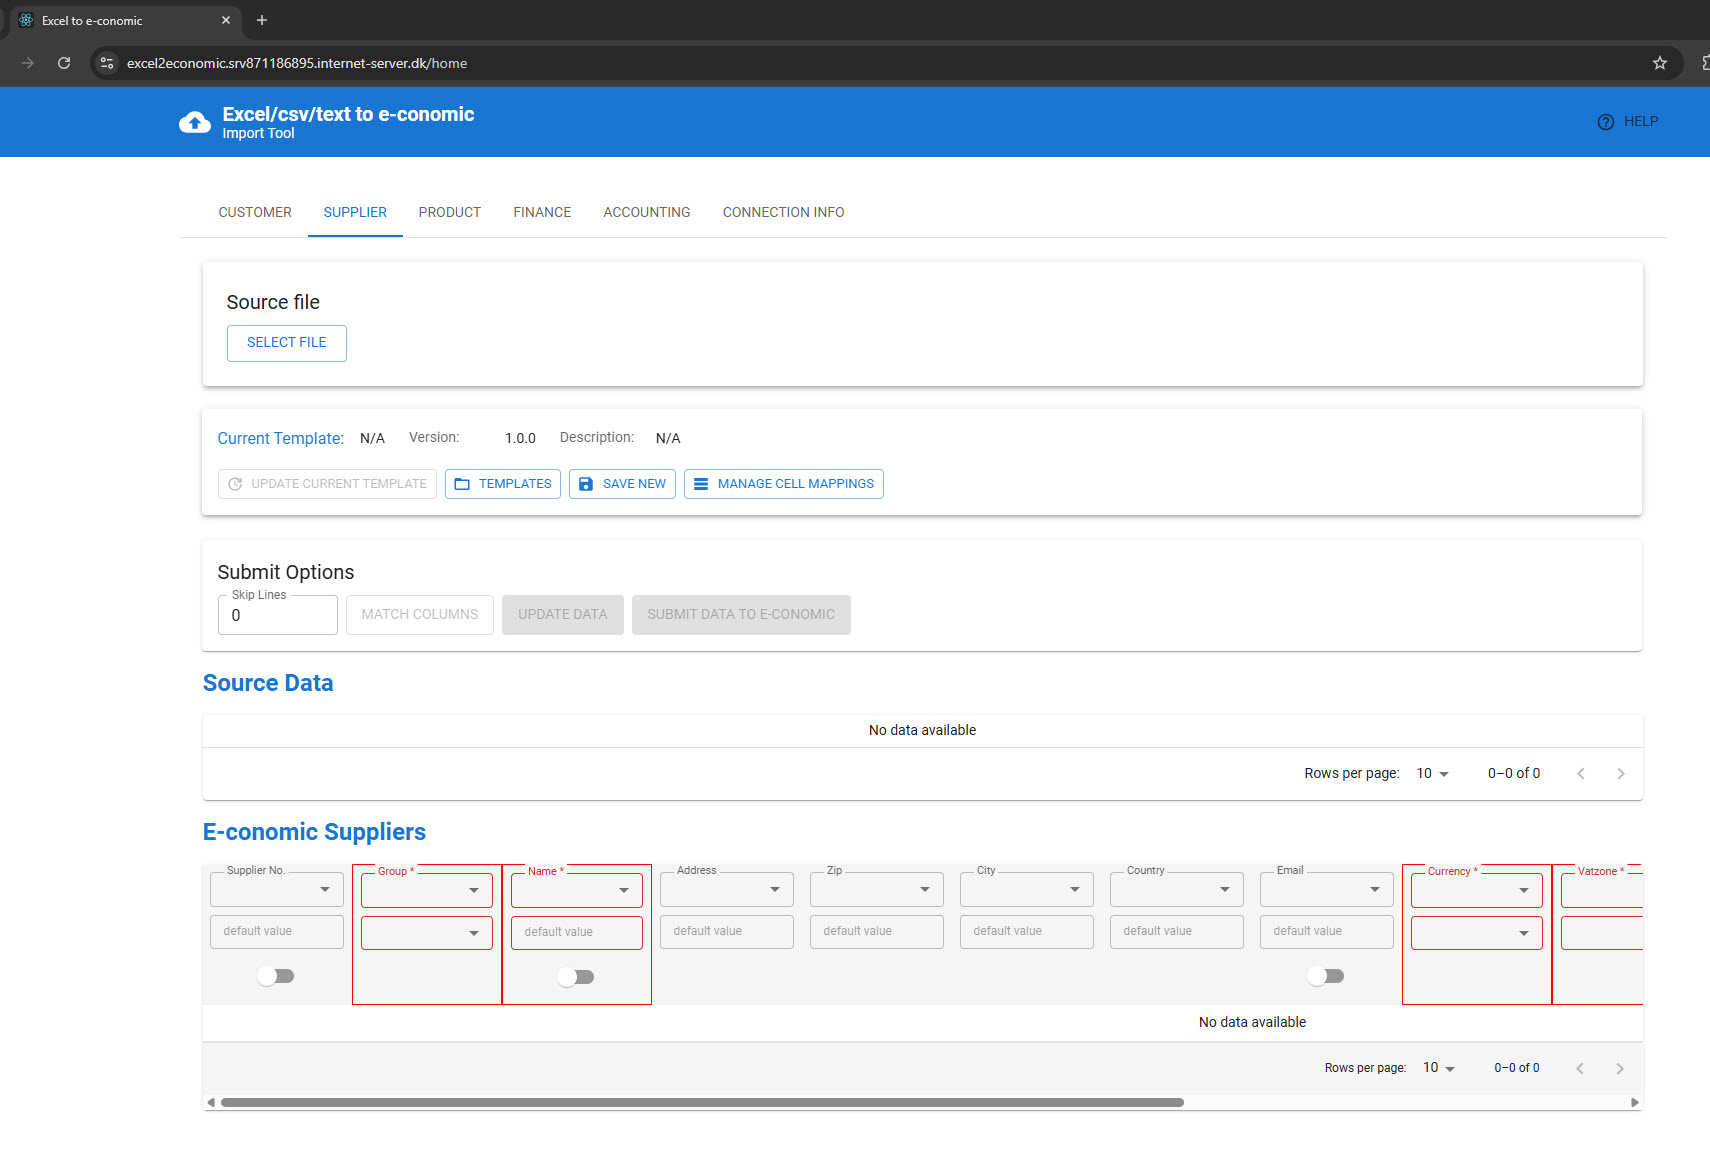
Task: Open the Address column dropdown
Action: point(727,889)
